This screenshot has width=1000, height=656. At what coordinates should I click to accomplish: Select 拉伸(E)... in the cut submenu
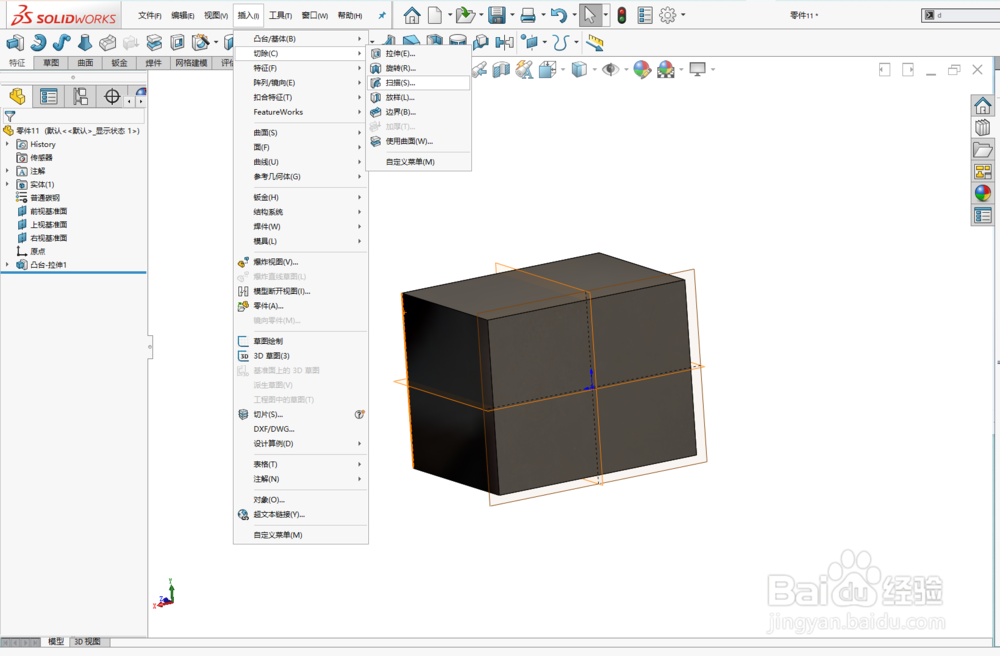point(419,54)
